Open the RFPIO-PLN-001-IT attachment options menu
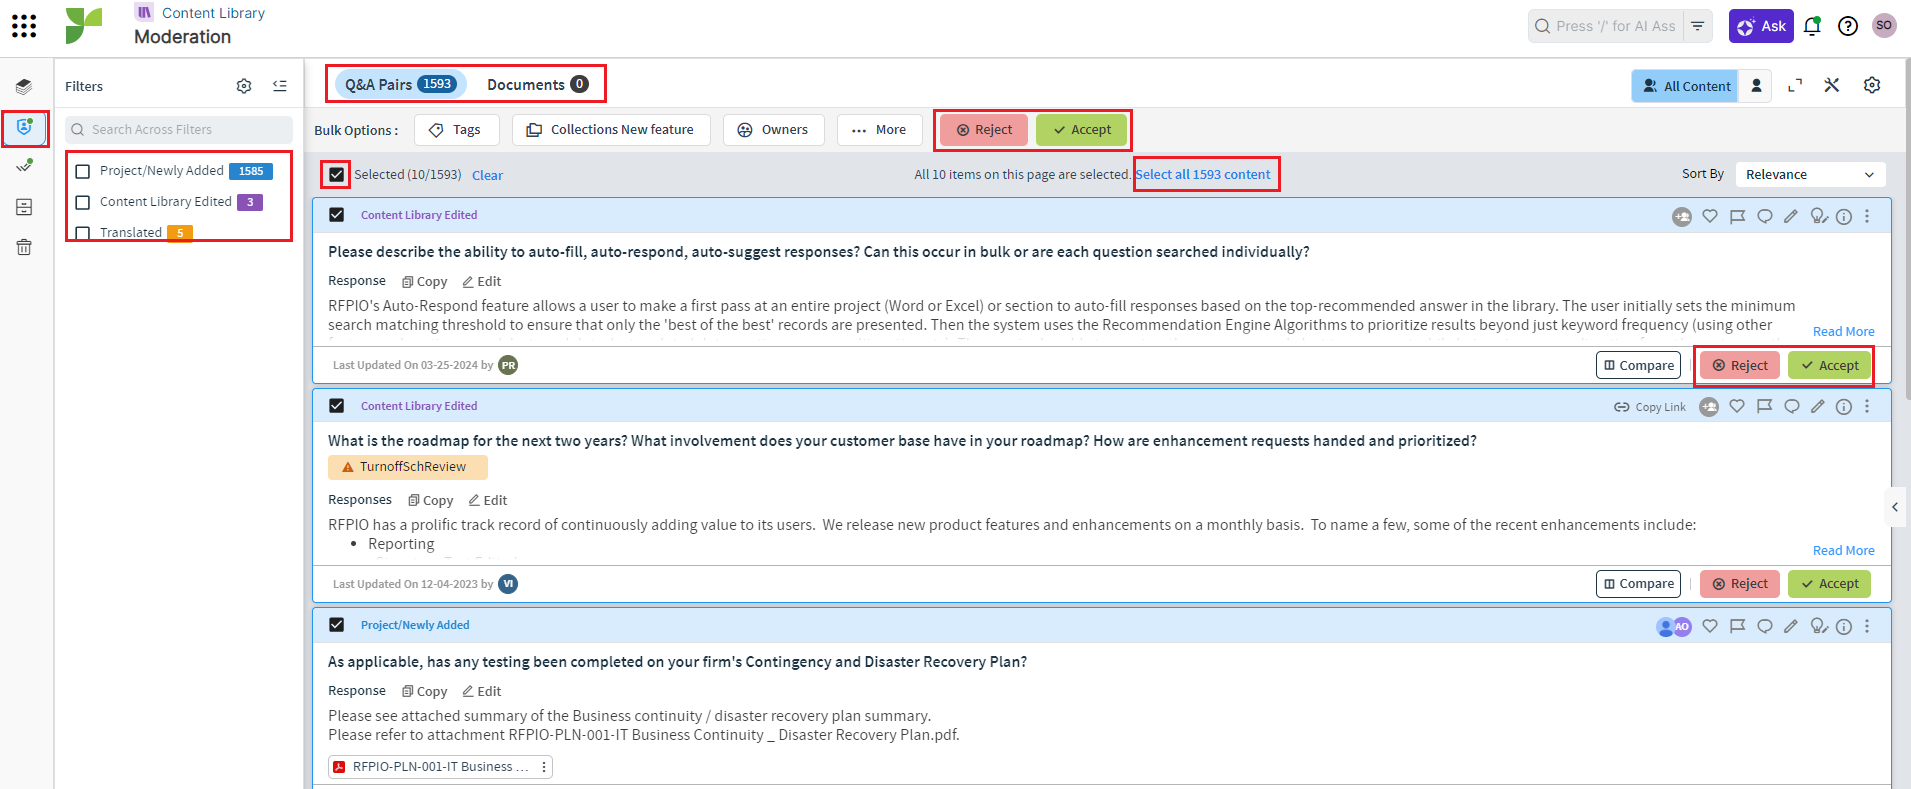This screenshot has width=1911, height=789. pos(544,767)
